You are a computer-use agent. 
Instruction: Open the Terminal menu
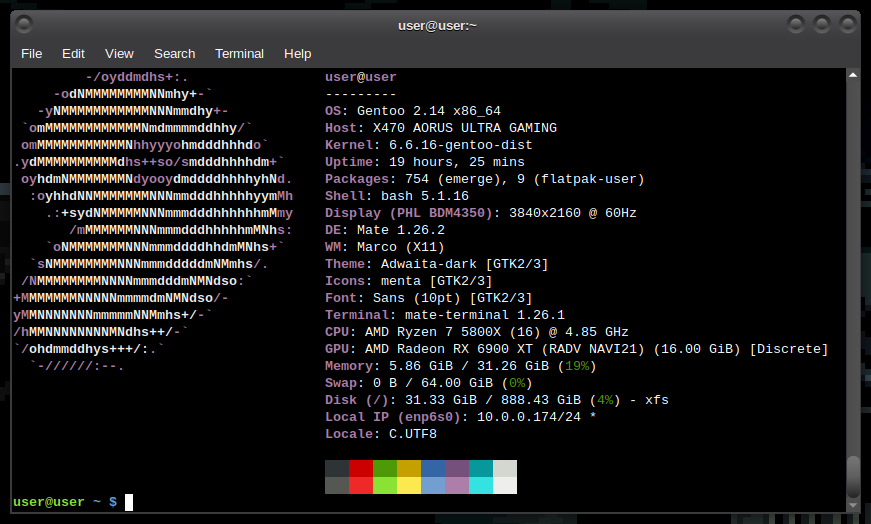click(x=239, y=54)
